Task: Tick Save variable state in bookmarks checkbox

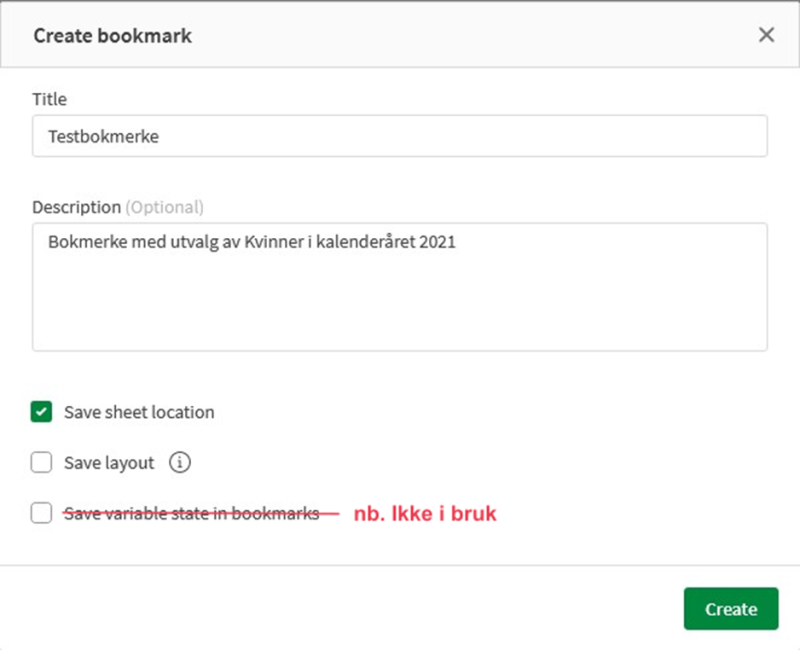Action: [41, 513]
